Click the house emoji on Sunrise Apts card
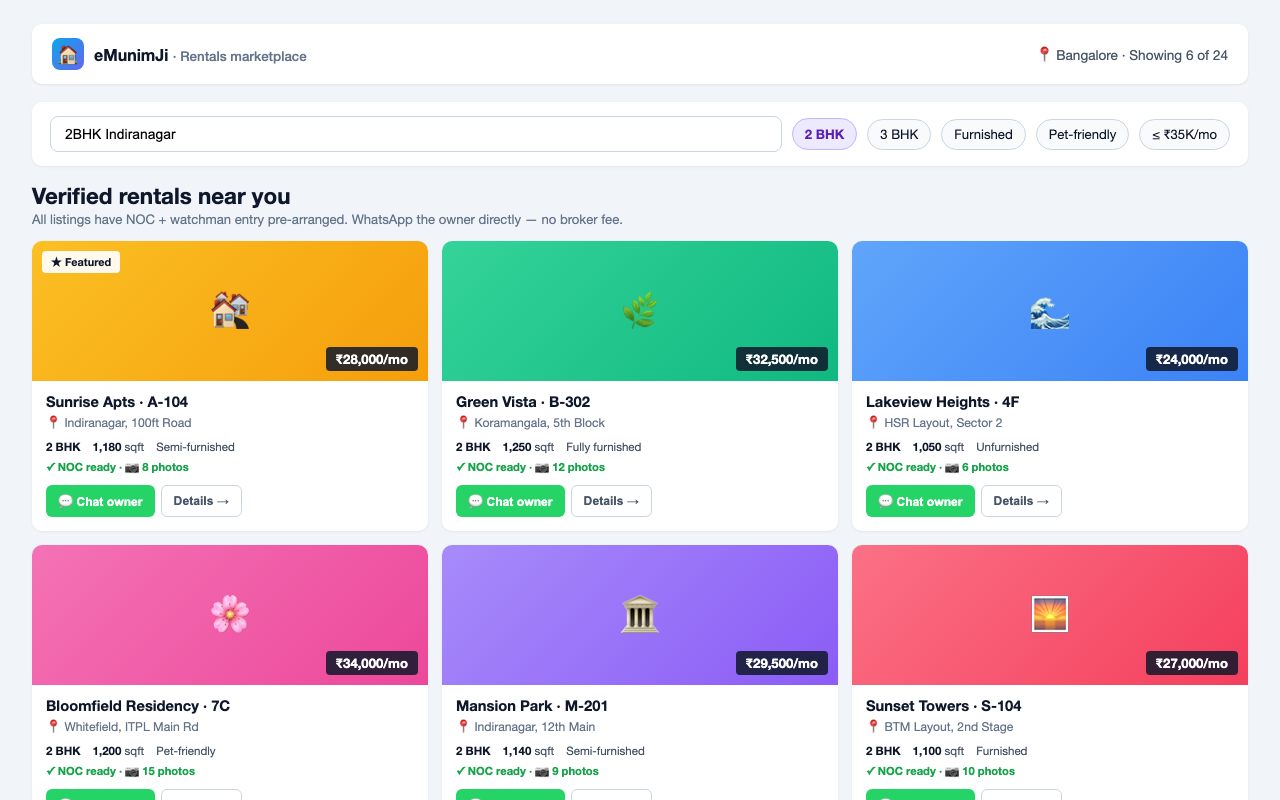The width and height of the screenshot is (1280, 800). (x=230, y=311)
